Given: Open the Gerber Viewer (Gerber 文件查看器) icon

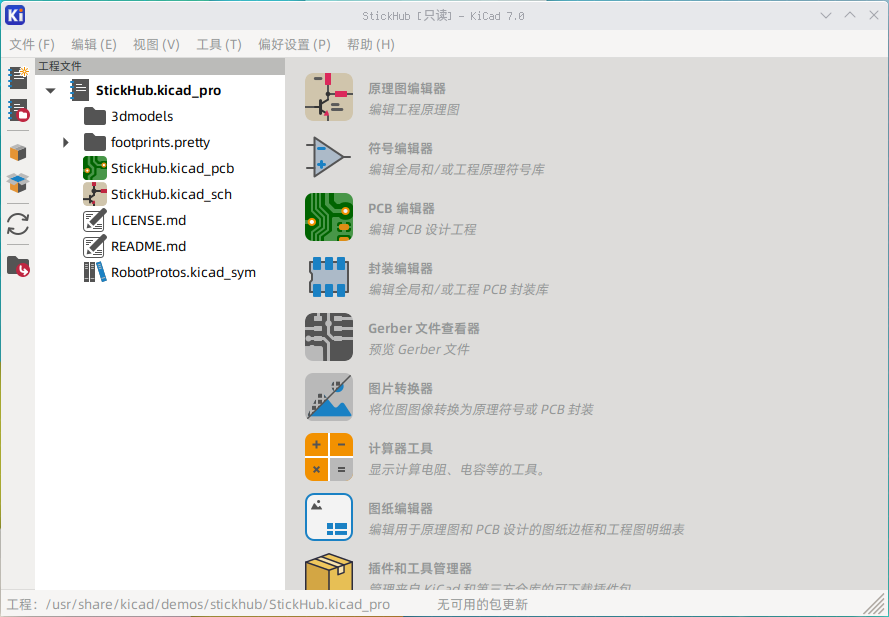Looking at the screenshot, I should pyautogui.click(x=328, y=338).
